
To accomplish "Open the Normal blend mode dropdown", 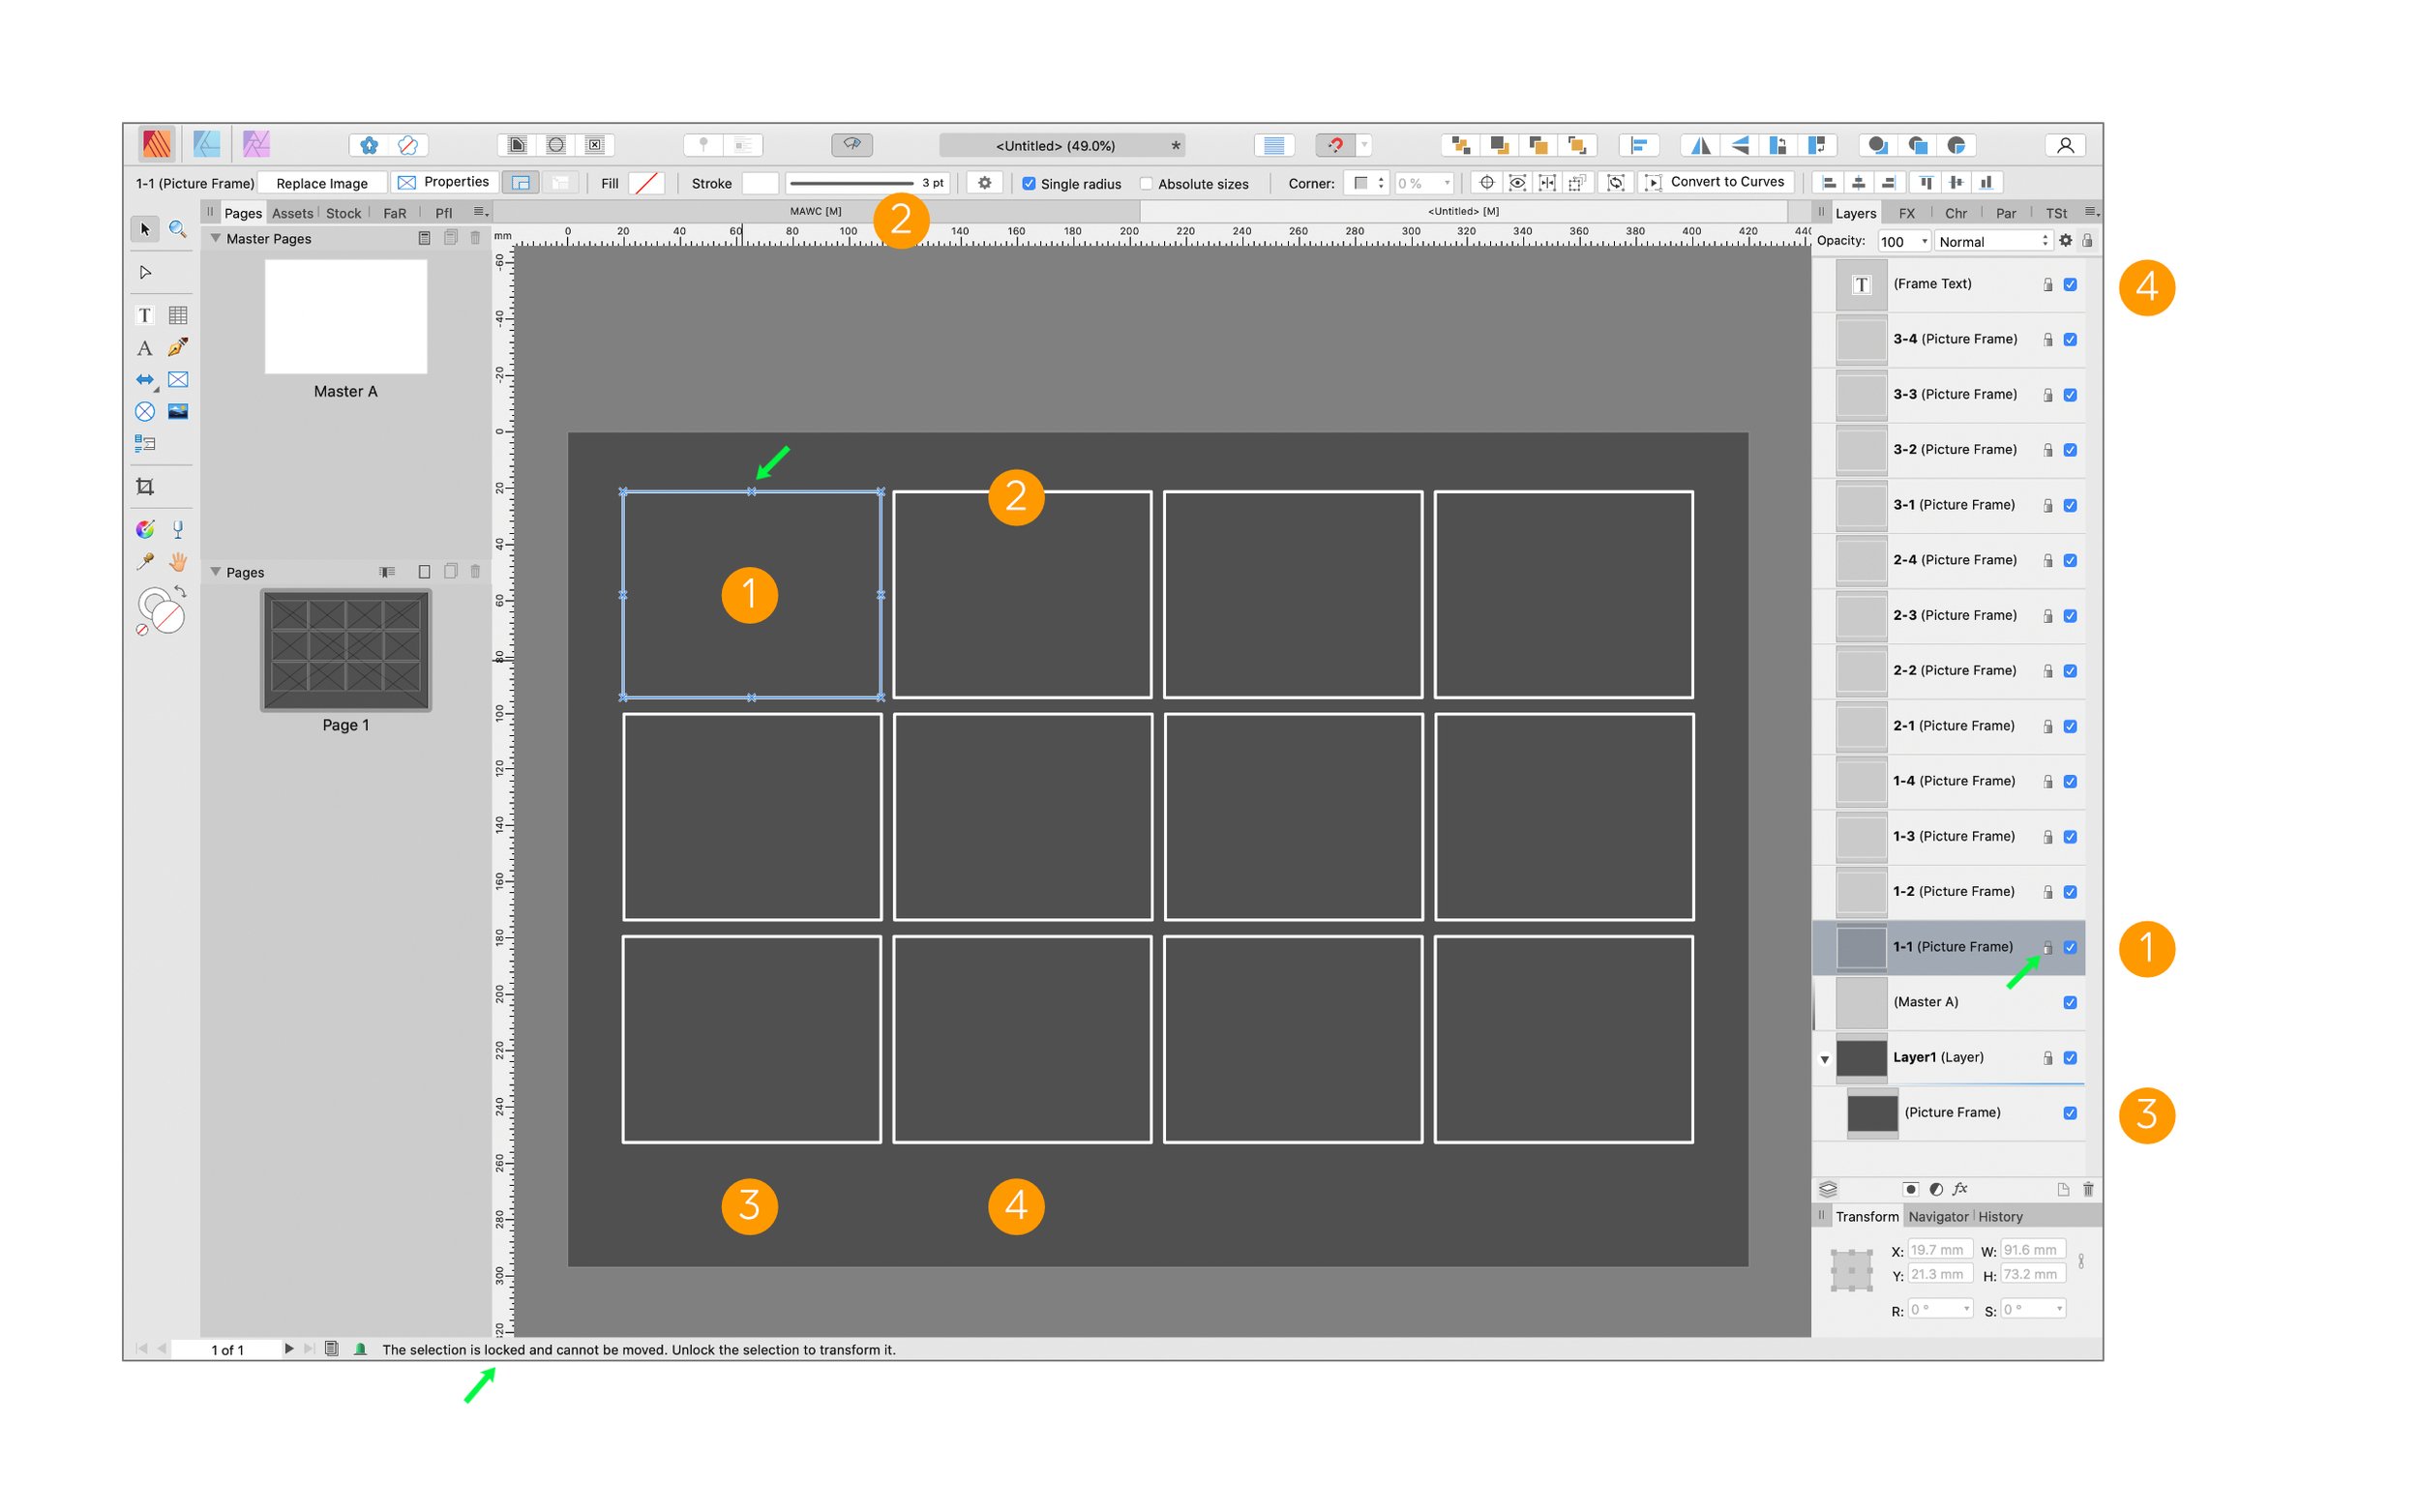I will click(x=1993, y=241).
